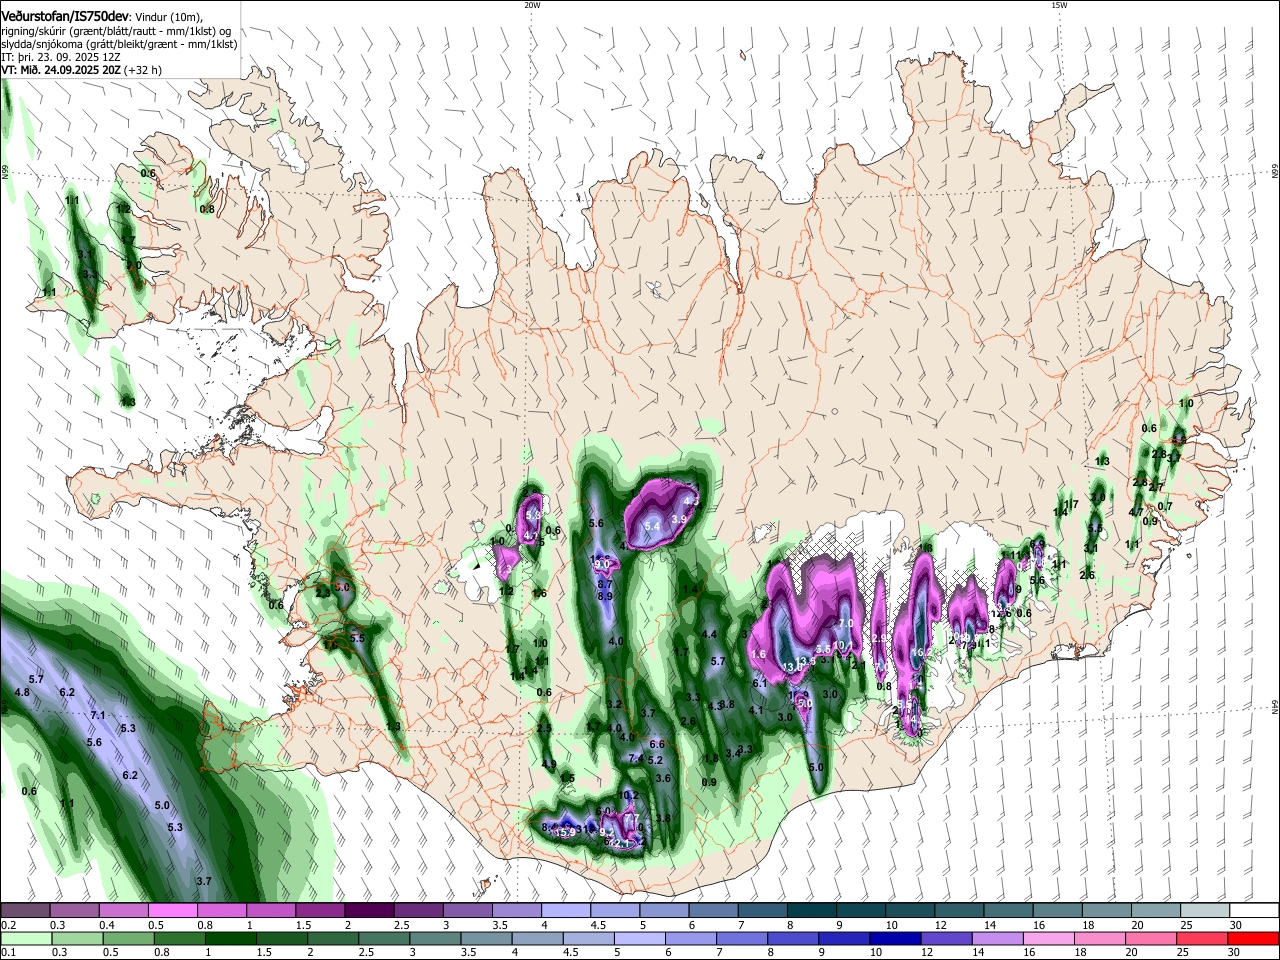Select upper legend swatch between 8 and 9

point(811,910)
